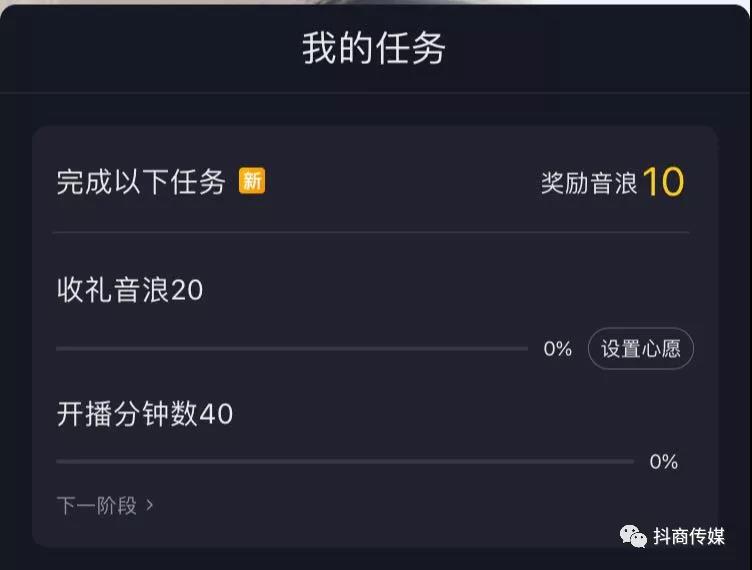Click the 开播分钟数 progress bar
The height and width of the screenshot is (570, 752).
click(x=344, y=461)
